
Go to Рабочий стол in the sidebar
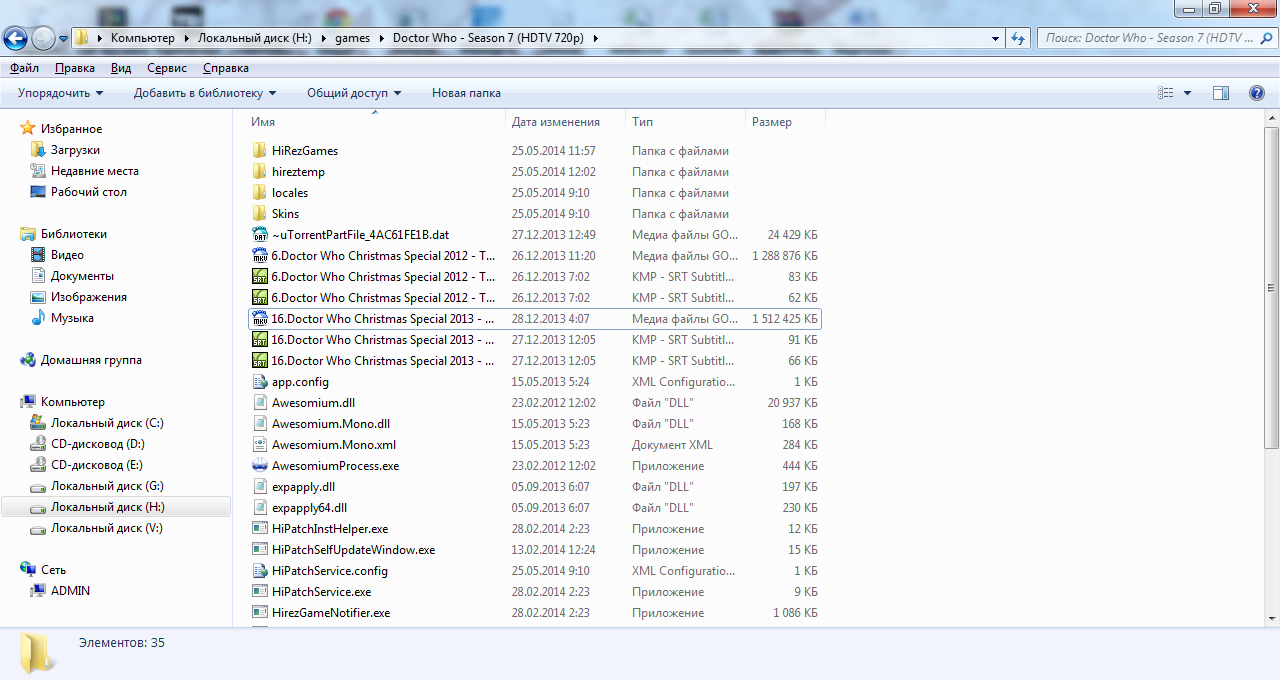click(89, 192)
